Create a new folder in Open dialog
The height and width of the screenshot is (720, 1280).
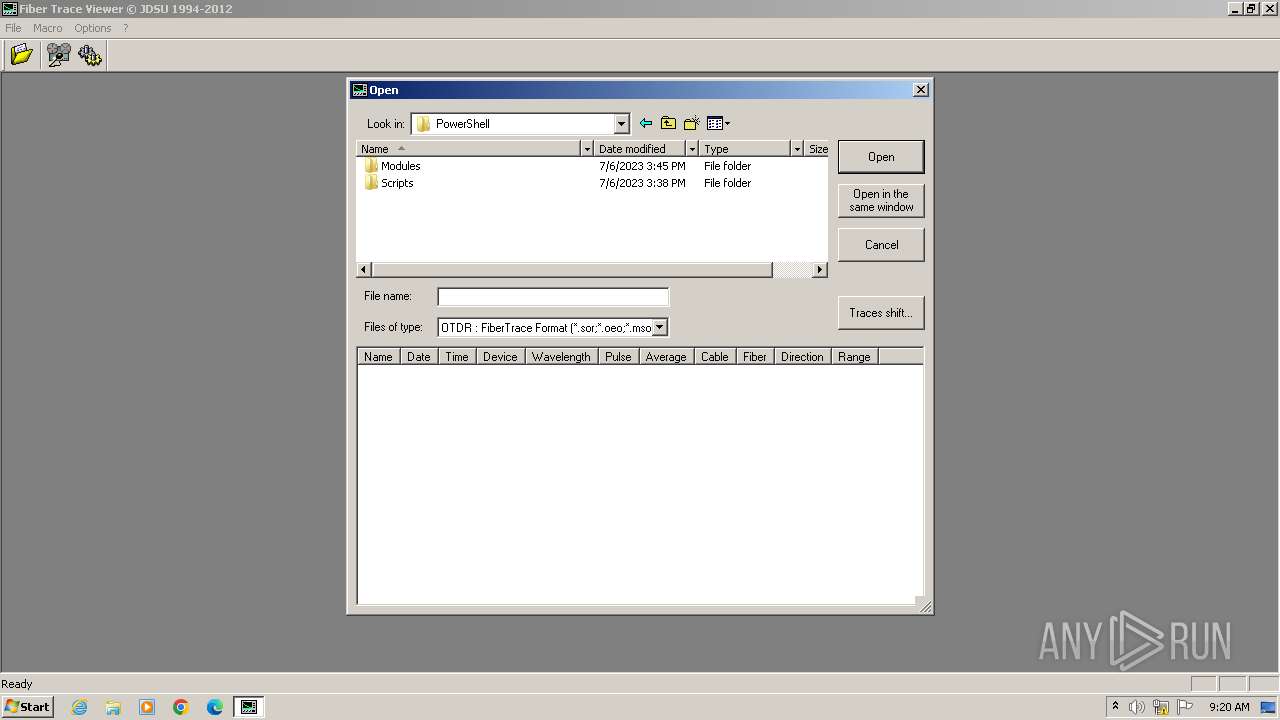[x=691, y=123]
